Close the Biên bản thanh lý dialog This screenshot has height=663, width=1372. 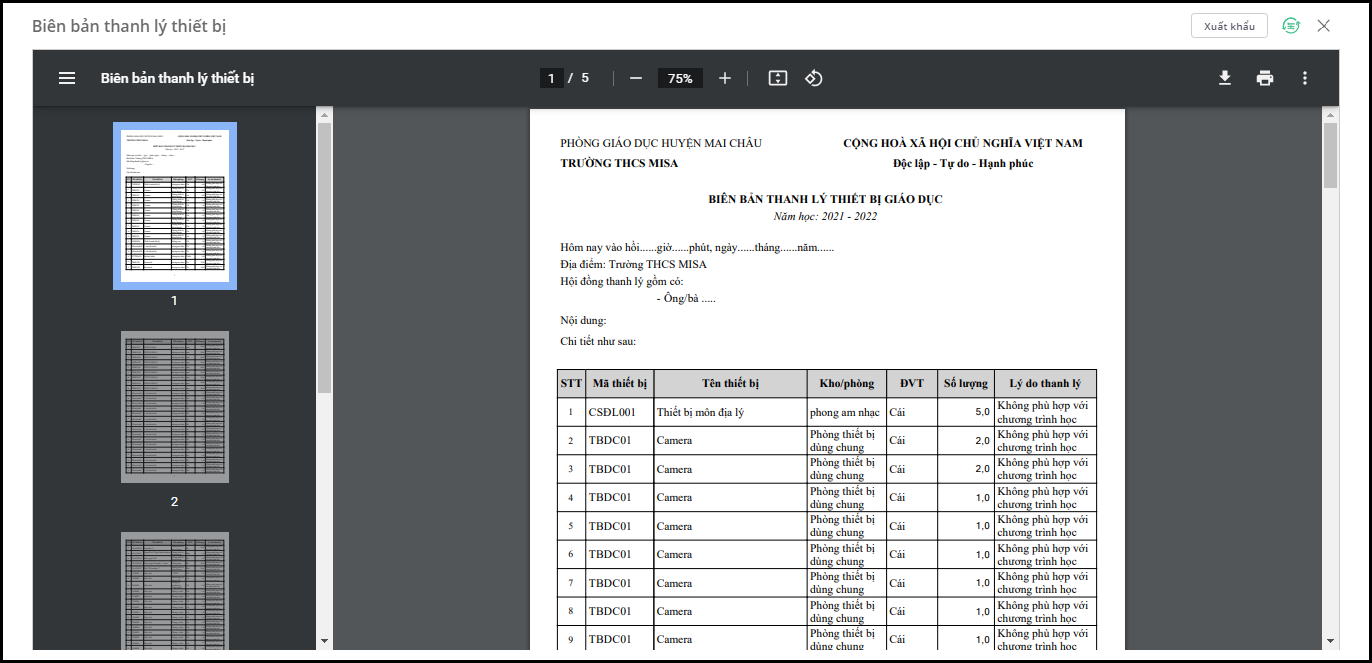click(1324, 26)
